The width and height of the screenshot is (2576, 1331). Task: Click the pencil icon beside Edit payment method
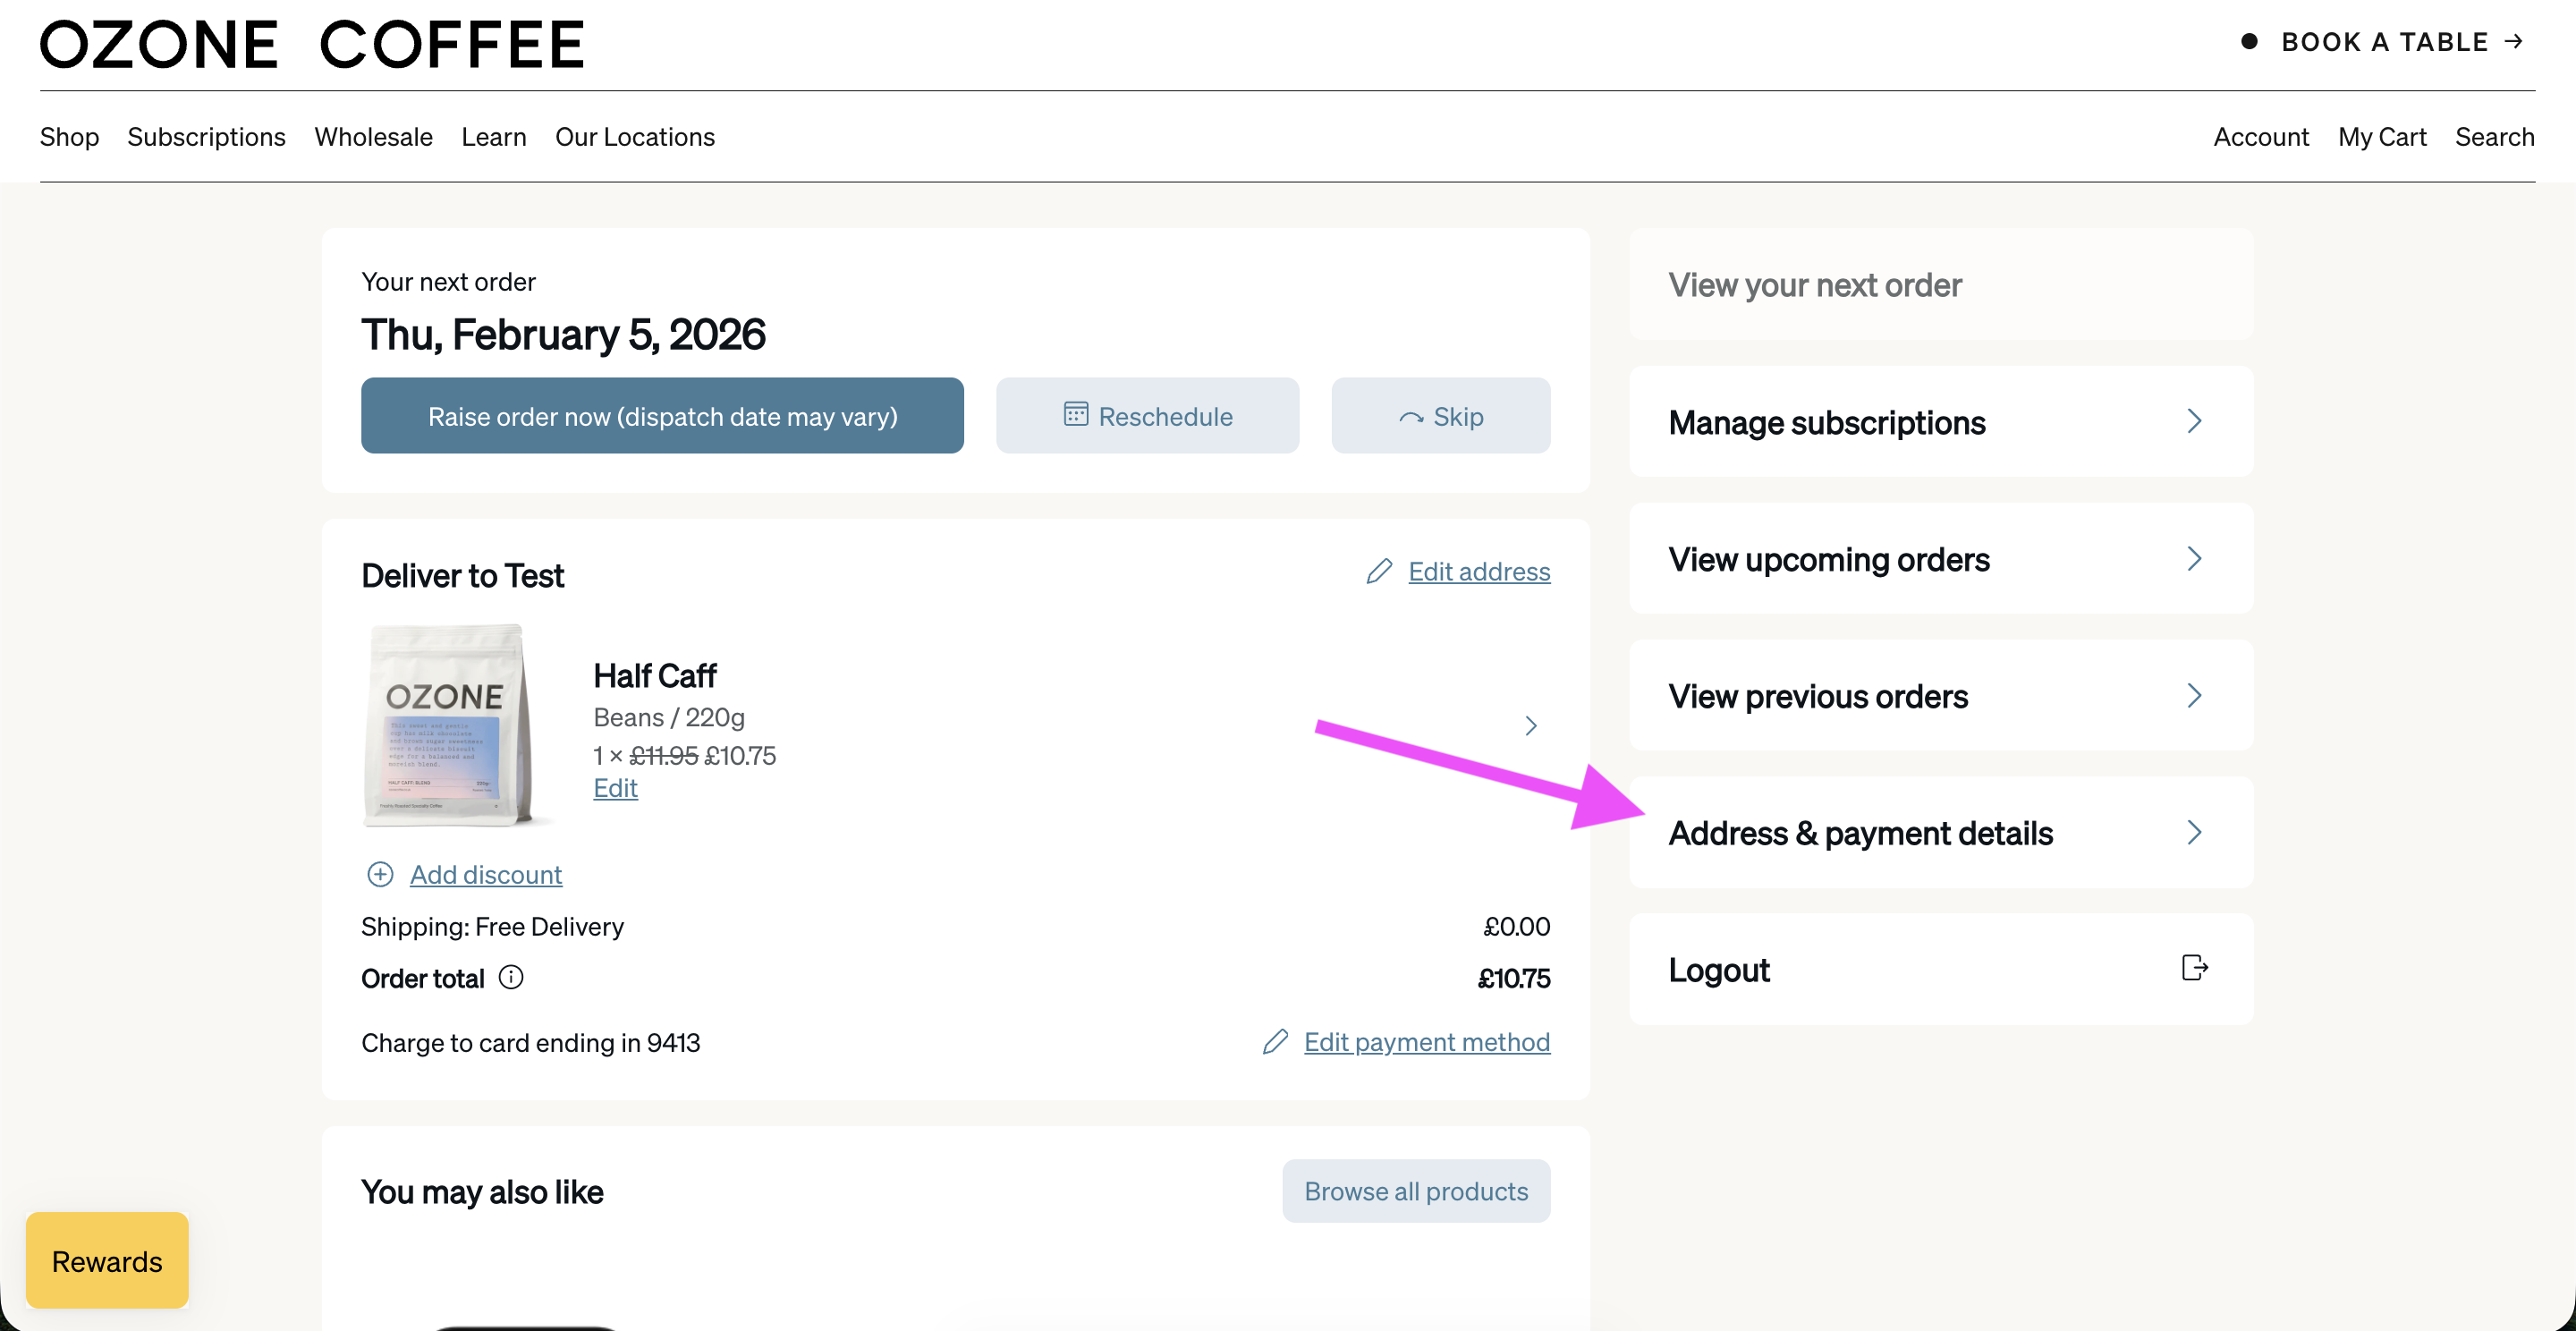pos(1275,1042)
